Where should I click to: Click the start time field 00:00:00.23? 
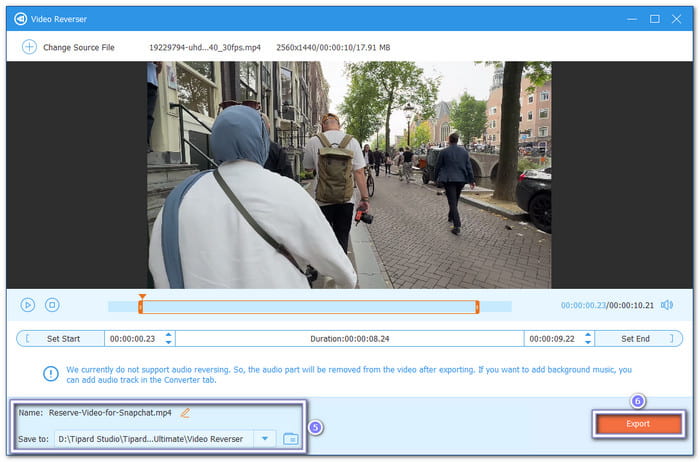pos(133,339)
